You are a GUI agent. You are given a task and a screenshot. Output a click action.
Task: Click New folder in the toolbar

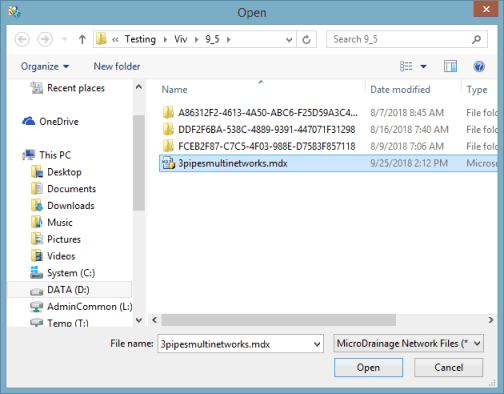tap(117, 66)
